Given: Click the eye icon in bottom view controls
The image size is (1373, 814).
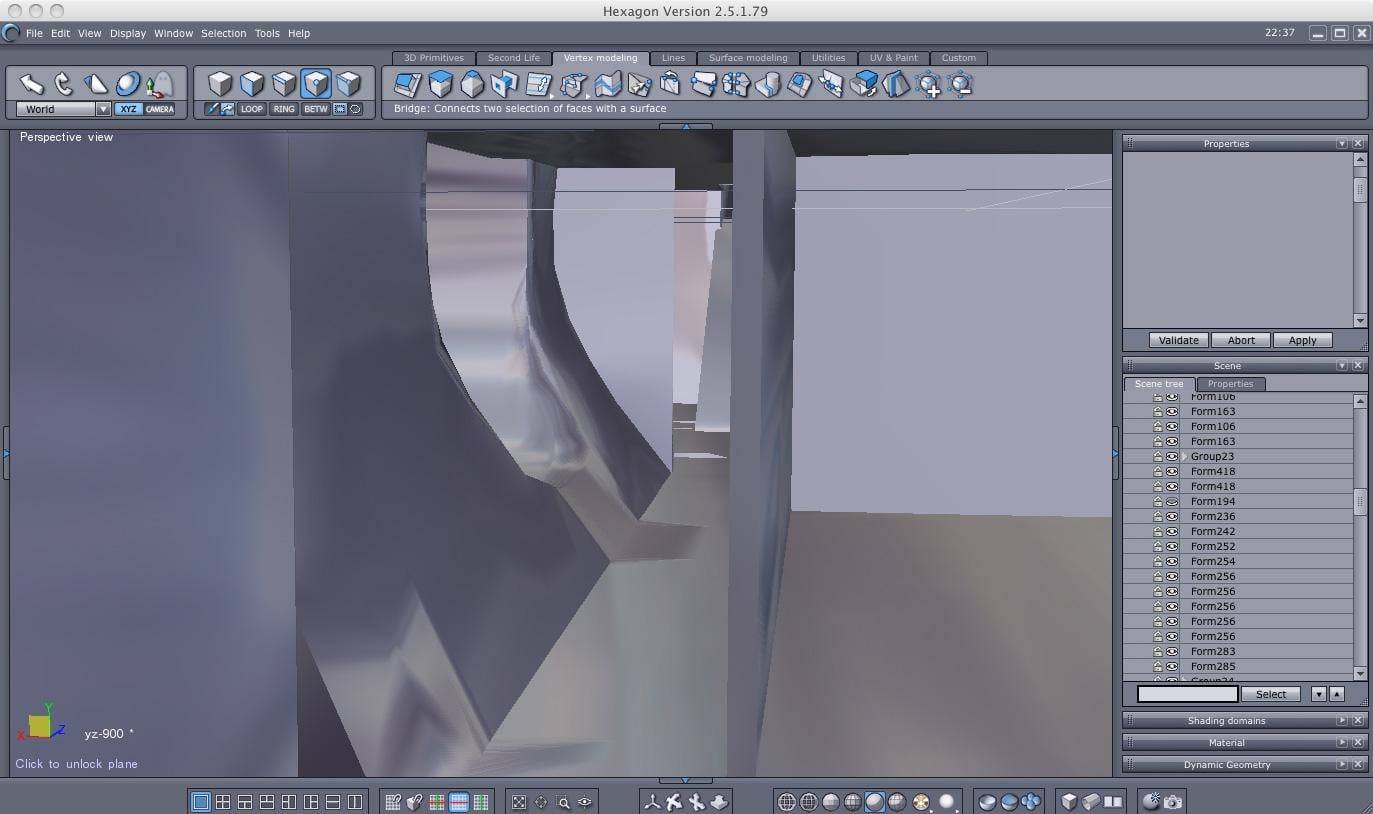Looking at the screenshot, I should [585, 801].
